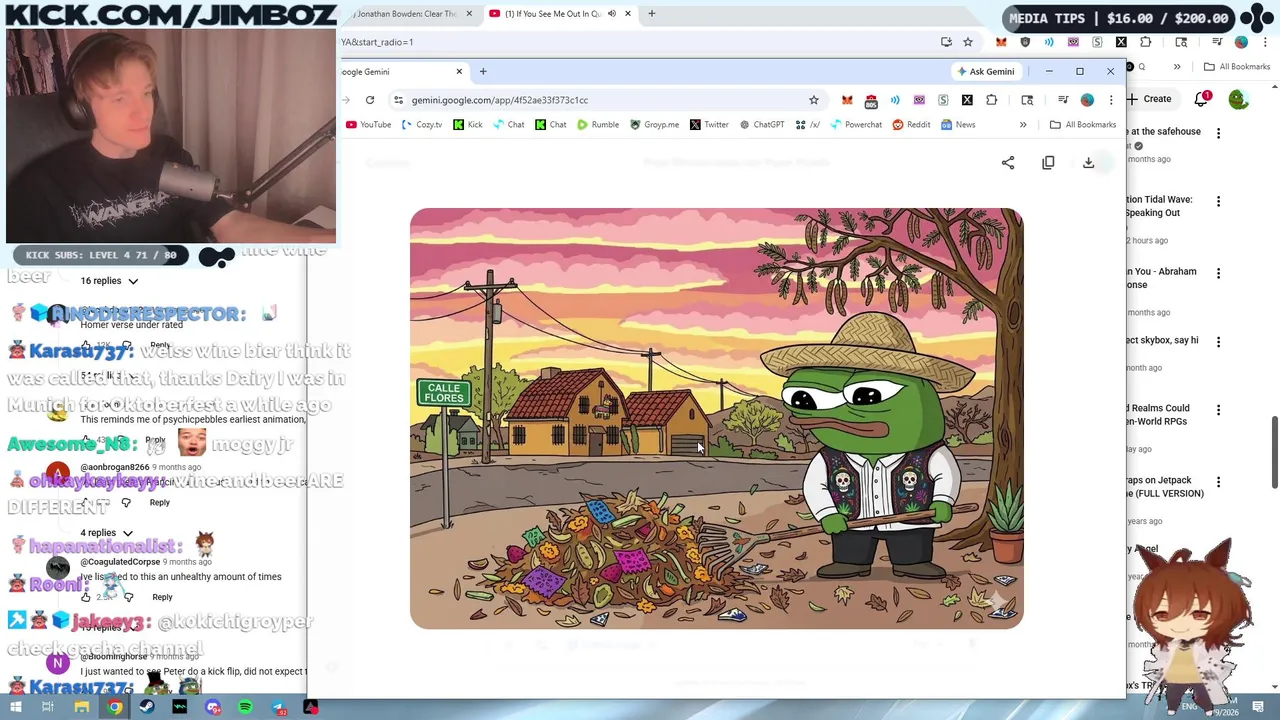Screen dimensions: 1280x720
Task: Expand the 16 replies thread
Action: [x=109, y=281]
